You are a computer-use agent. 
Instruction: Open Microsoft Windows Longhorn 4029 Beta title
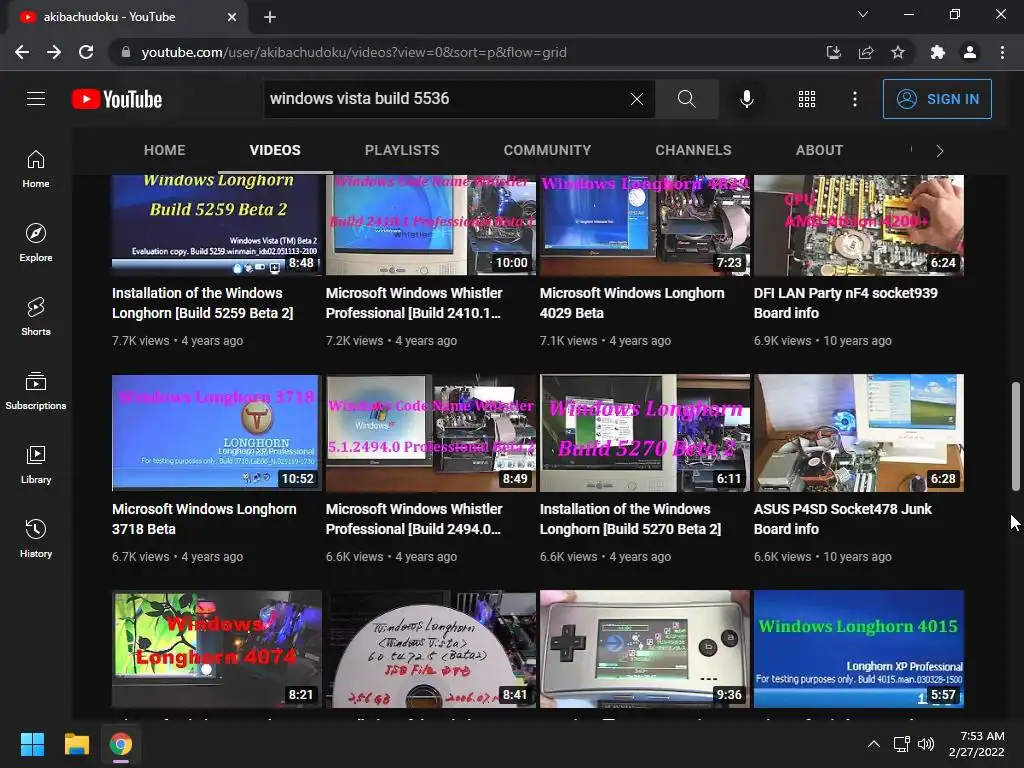pyautogui.click(x=632, y=303)
